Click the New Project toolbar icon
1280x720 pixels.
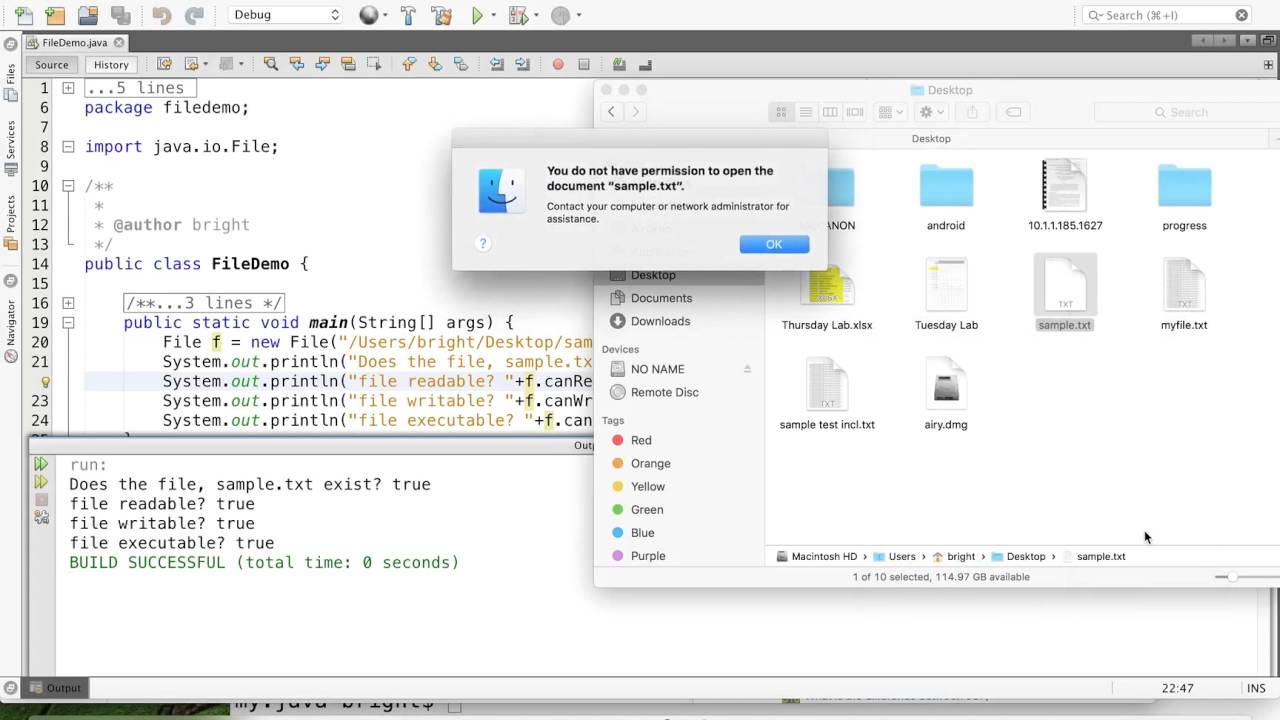(55, 15)
